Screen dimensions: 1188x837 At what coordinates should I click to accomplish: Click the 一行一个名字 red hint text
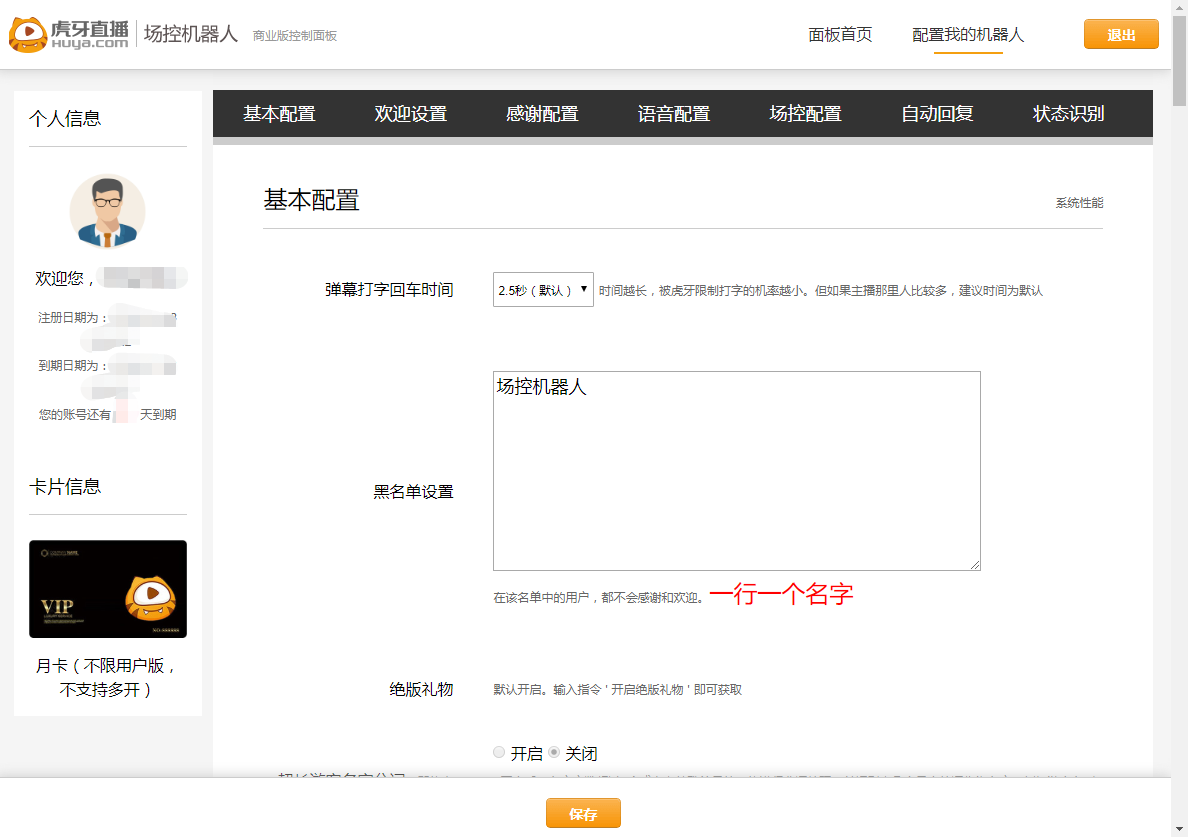tap(781, 594)
